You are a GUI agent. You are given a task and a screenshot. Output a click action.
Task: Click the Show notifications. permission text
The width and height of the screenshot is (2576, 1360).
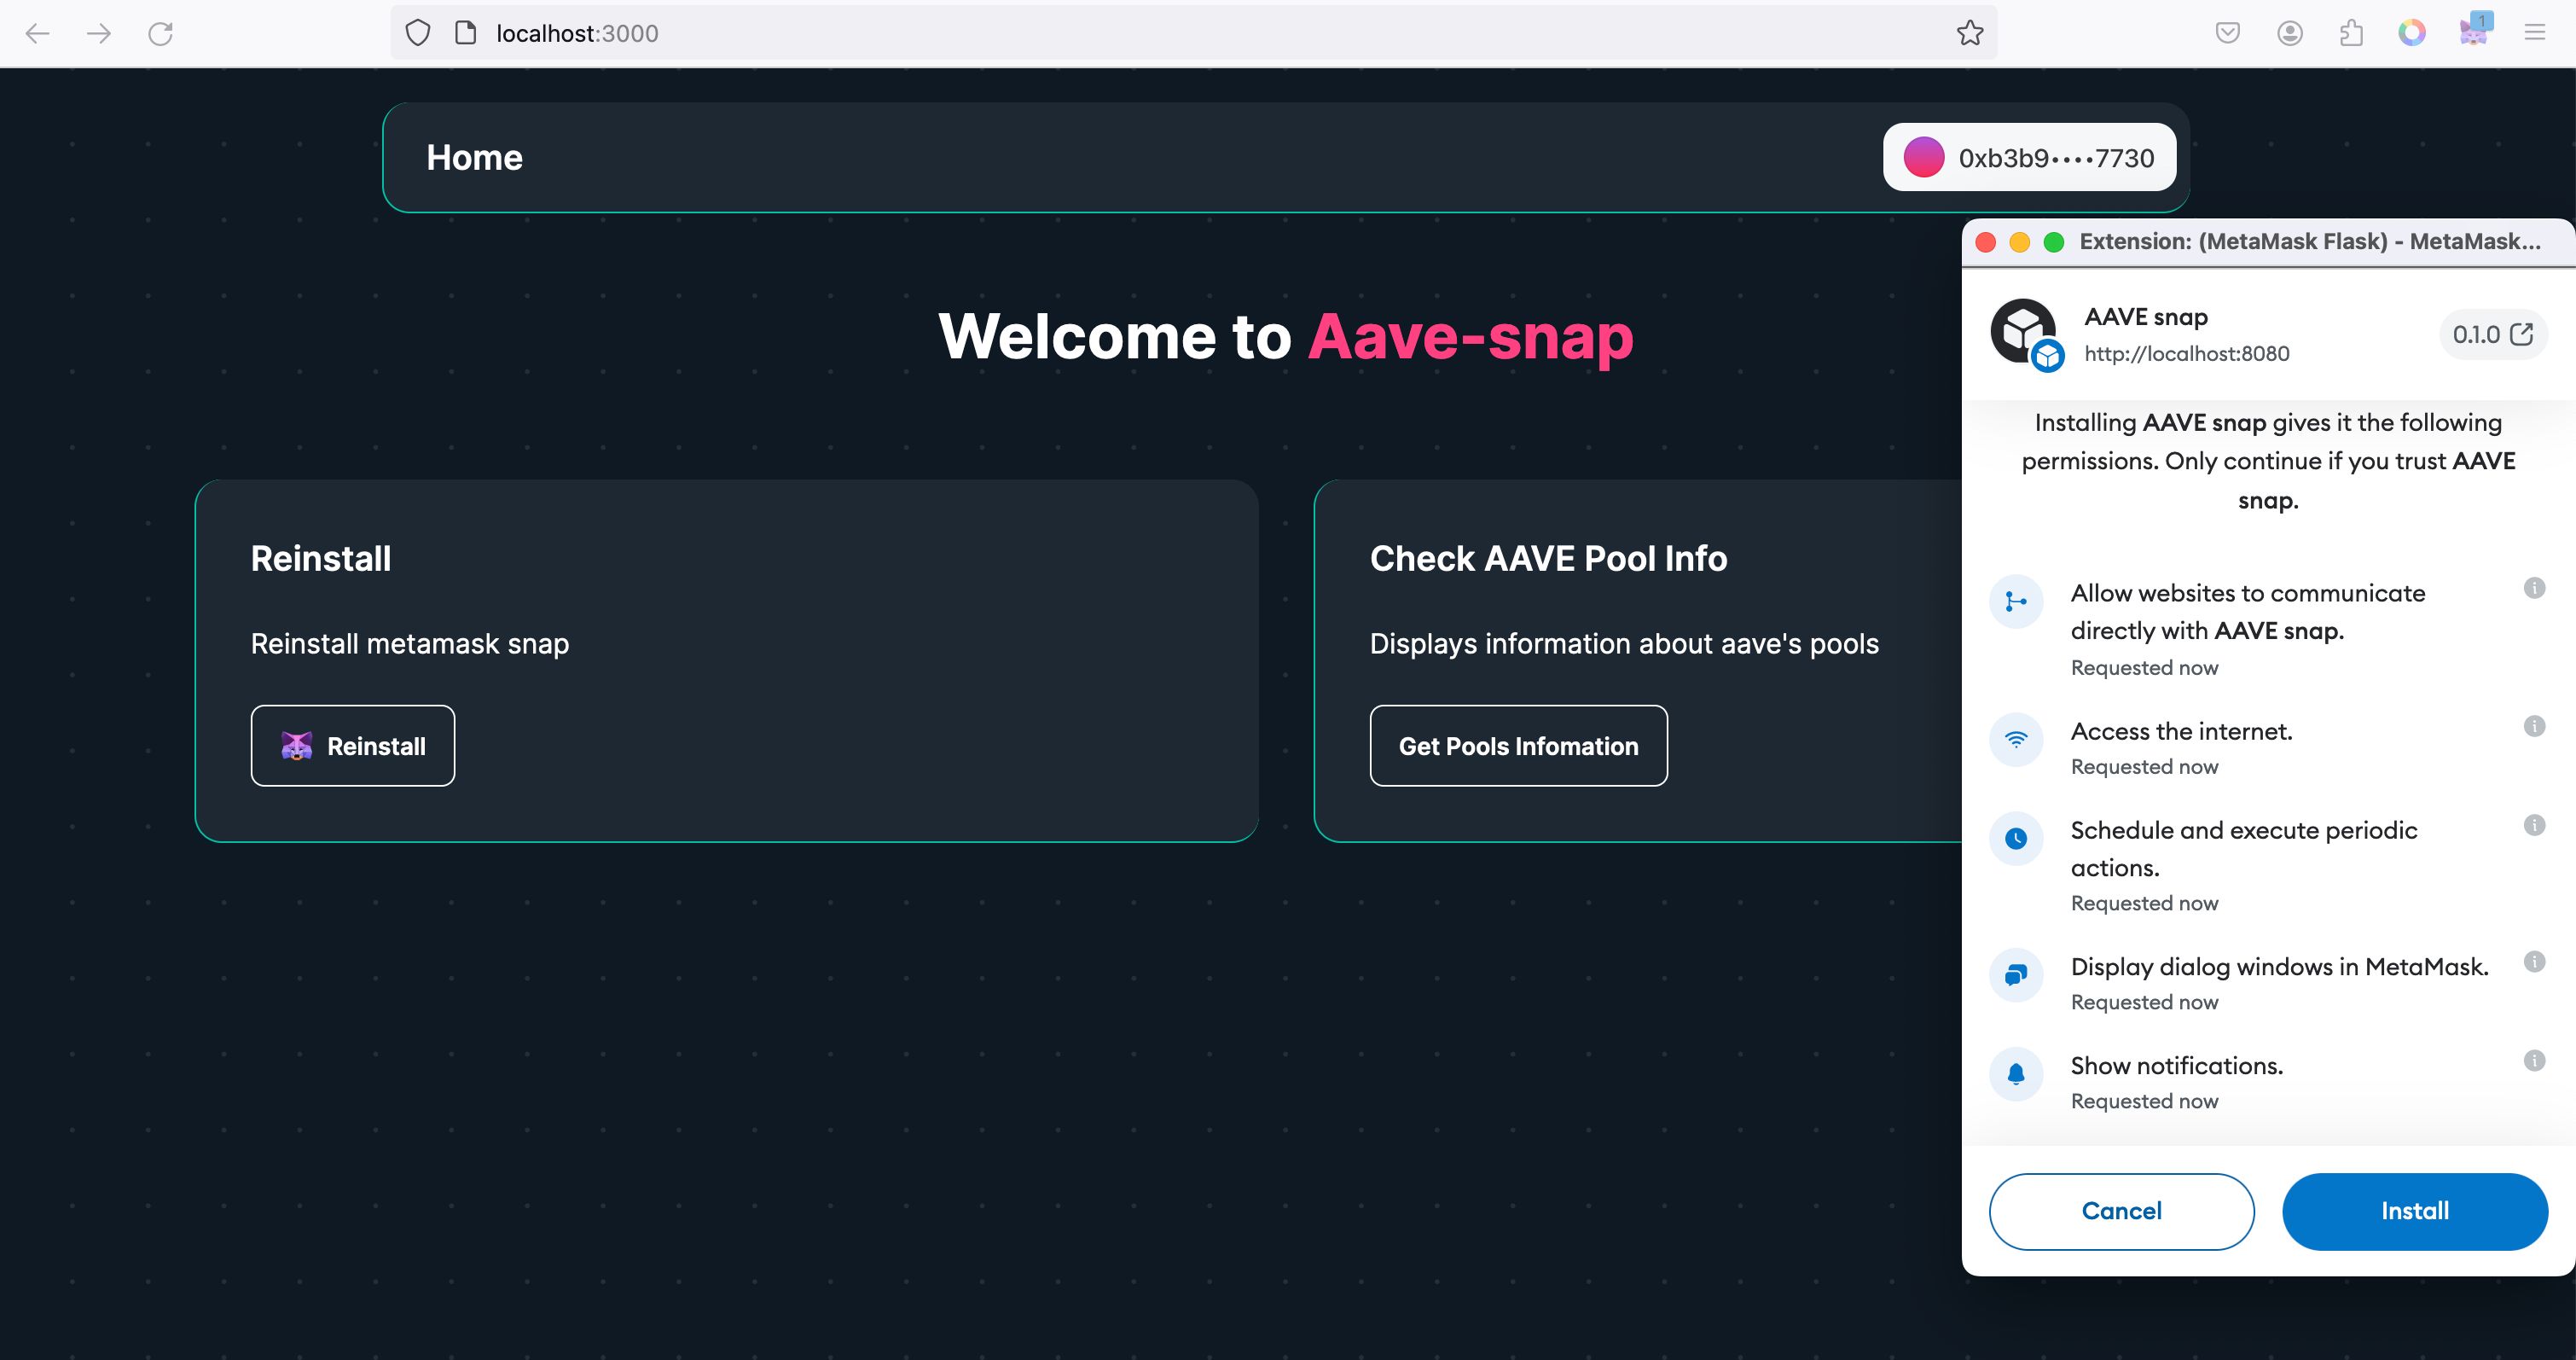pyautogui.click(x=2177, y=1065)
